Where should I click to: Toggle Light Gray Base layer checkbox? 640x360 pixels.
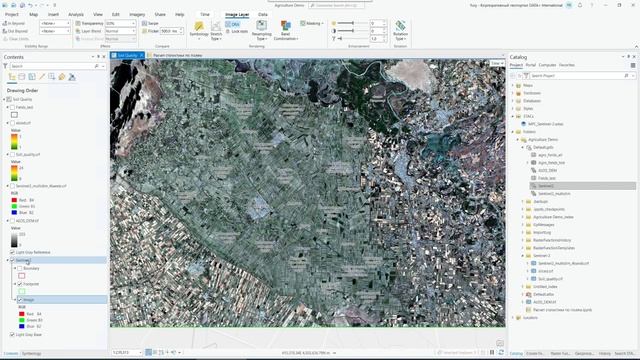[12, 335]
